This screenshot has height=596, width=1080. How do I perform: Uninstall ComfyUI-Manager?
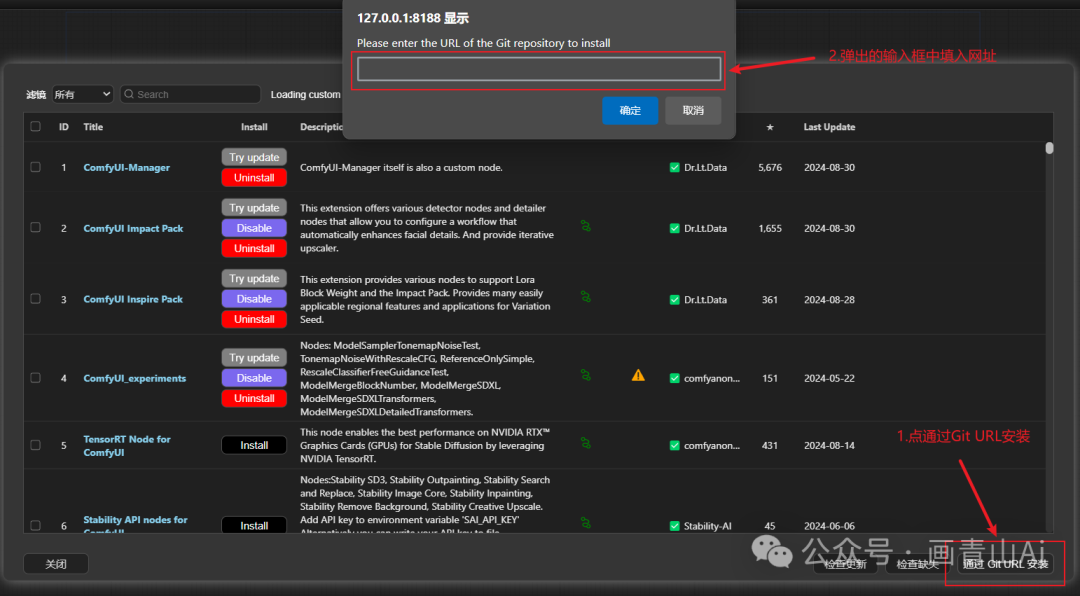coord(254,178)
